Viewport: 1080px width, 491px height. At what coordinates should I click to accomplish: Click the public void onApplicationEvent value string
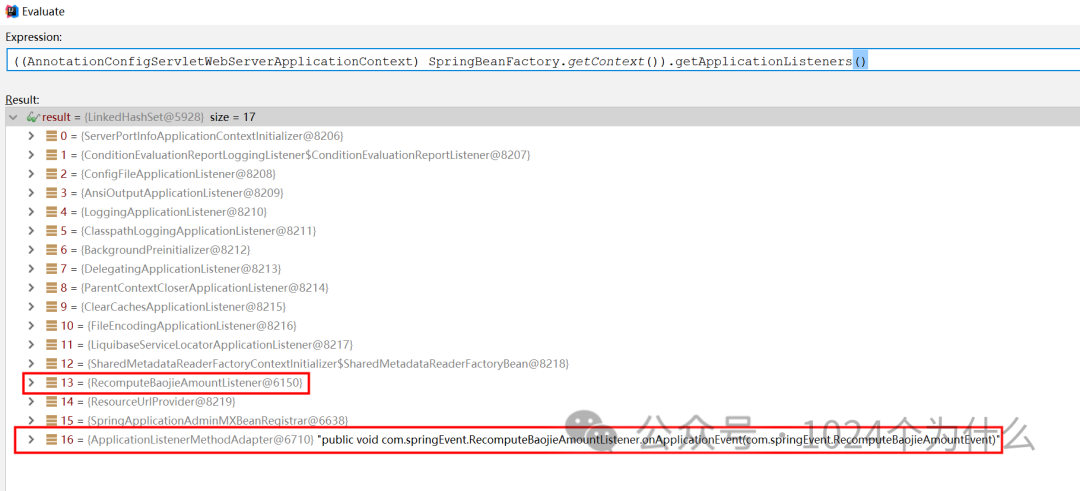tap(659, 439)
